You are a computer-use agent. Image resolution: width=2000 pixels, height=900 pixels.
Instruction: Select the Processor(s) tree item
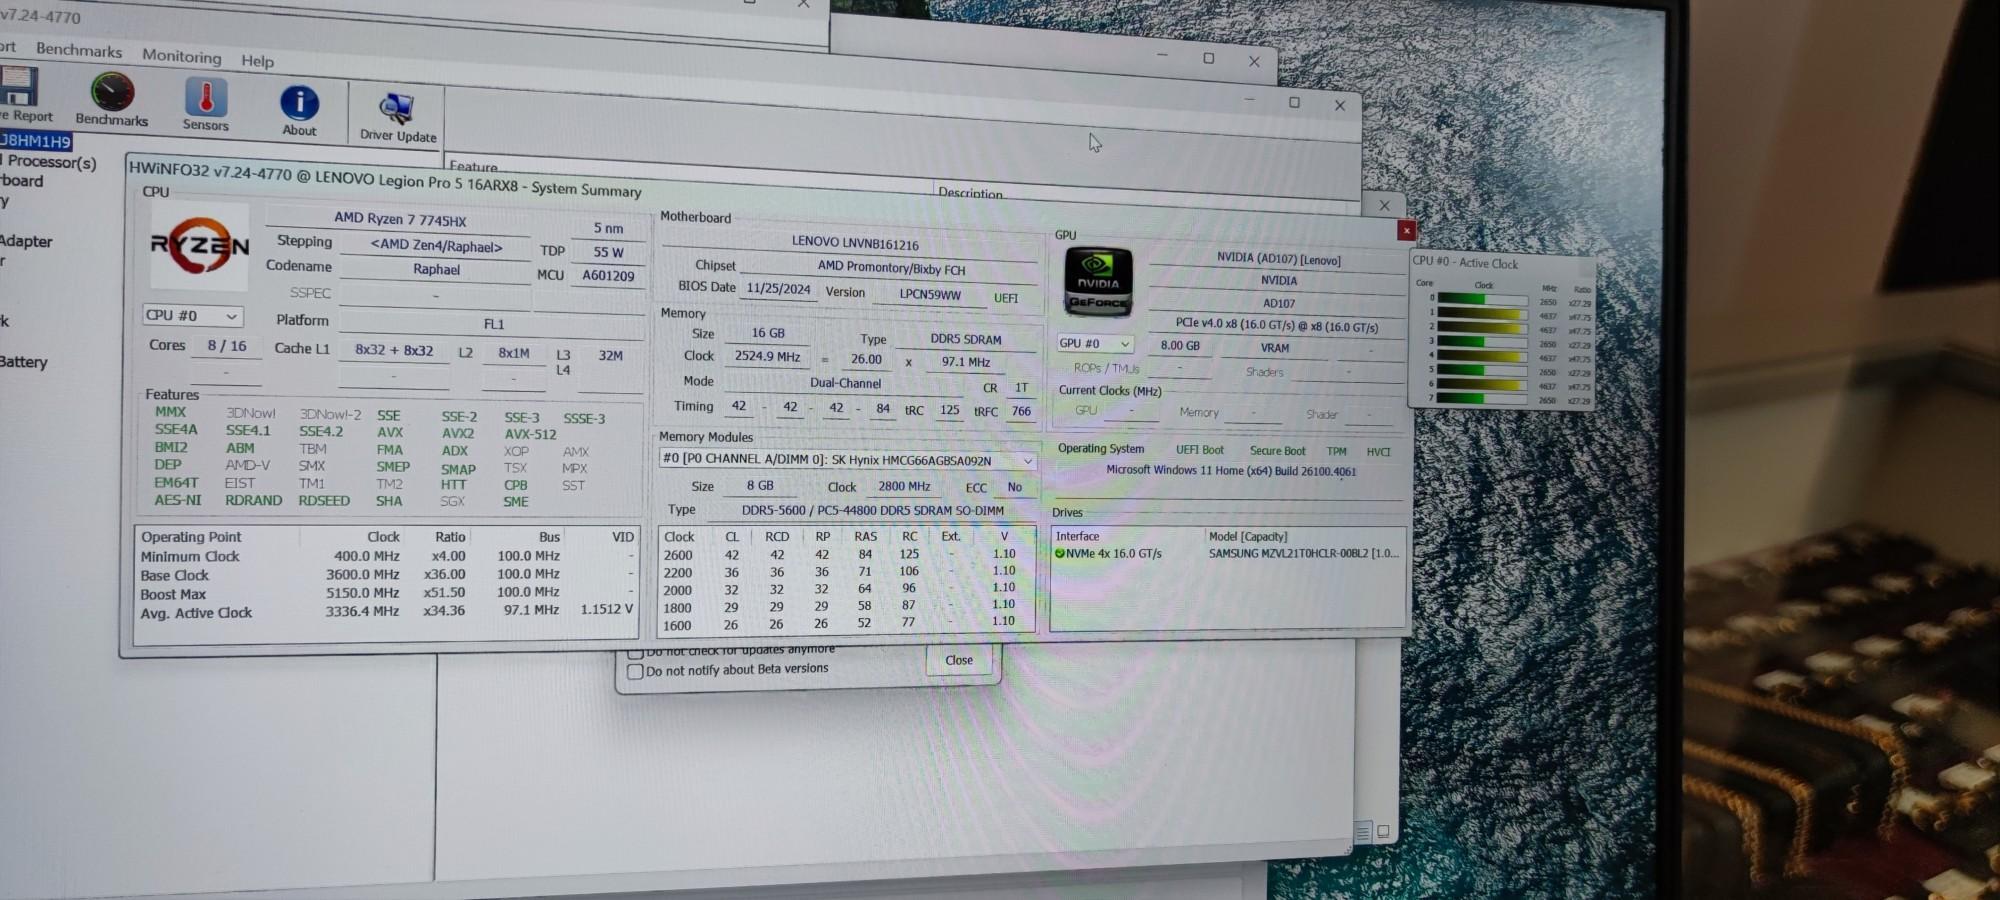point(50,161)
